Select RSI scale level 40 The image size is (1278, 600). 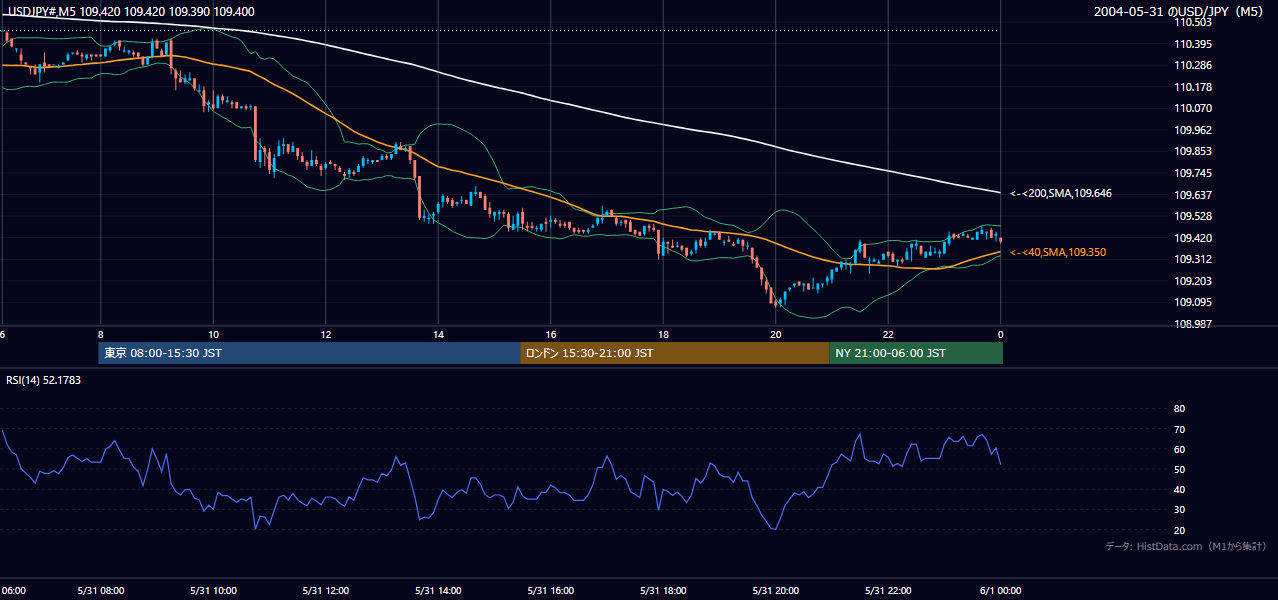1179,489
